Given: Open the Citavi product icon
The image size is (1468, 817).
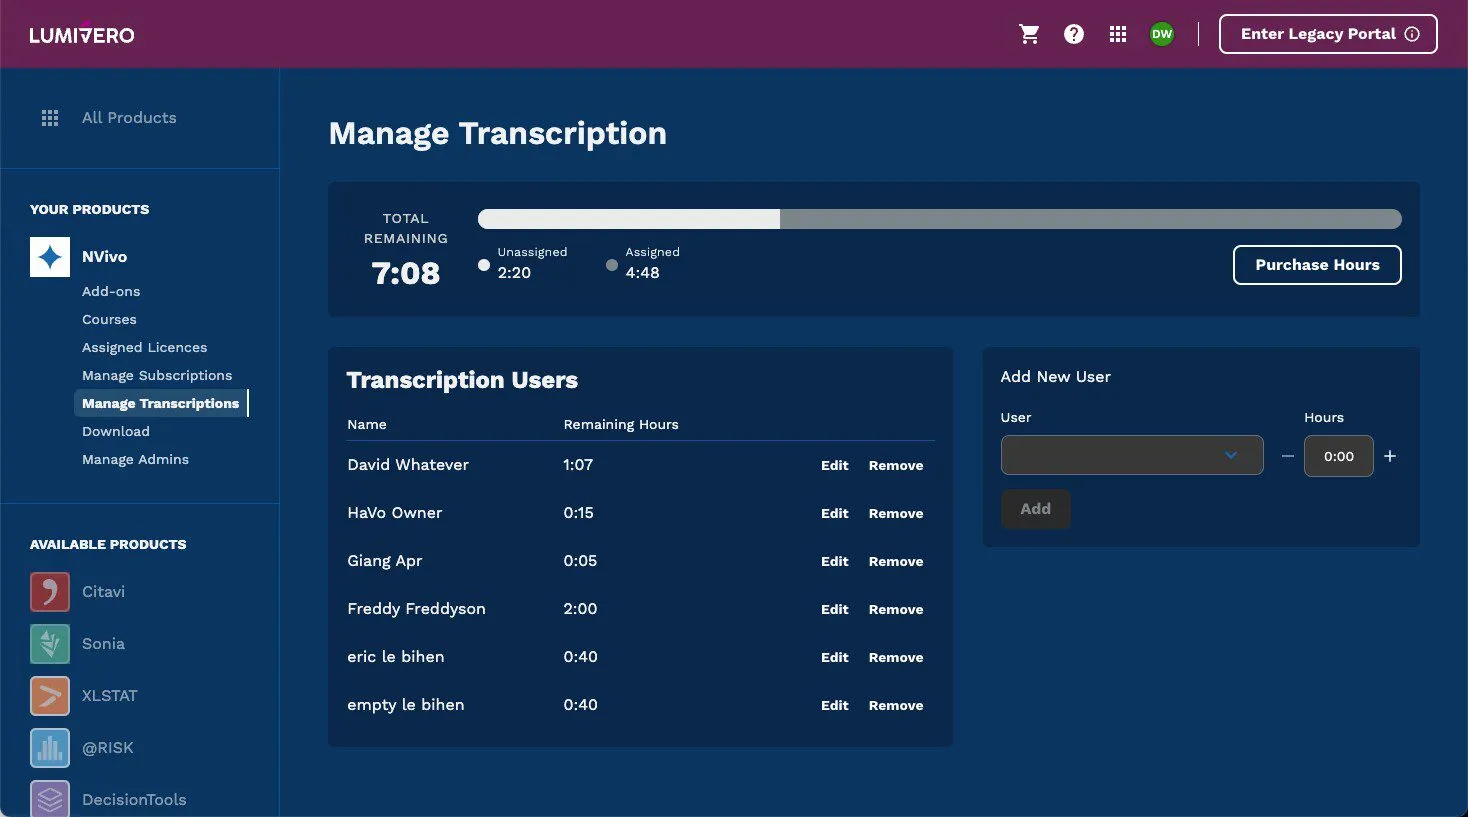Looking at the screenshot, I should [x=49, y=591].
